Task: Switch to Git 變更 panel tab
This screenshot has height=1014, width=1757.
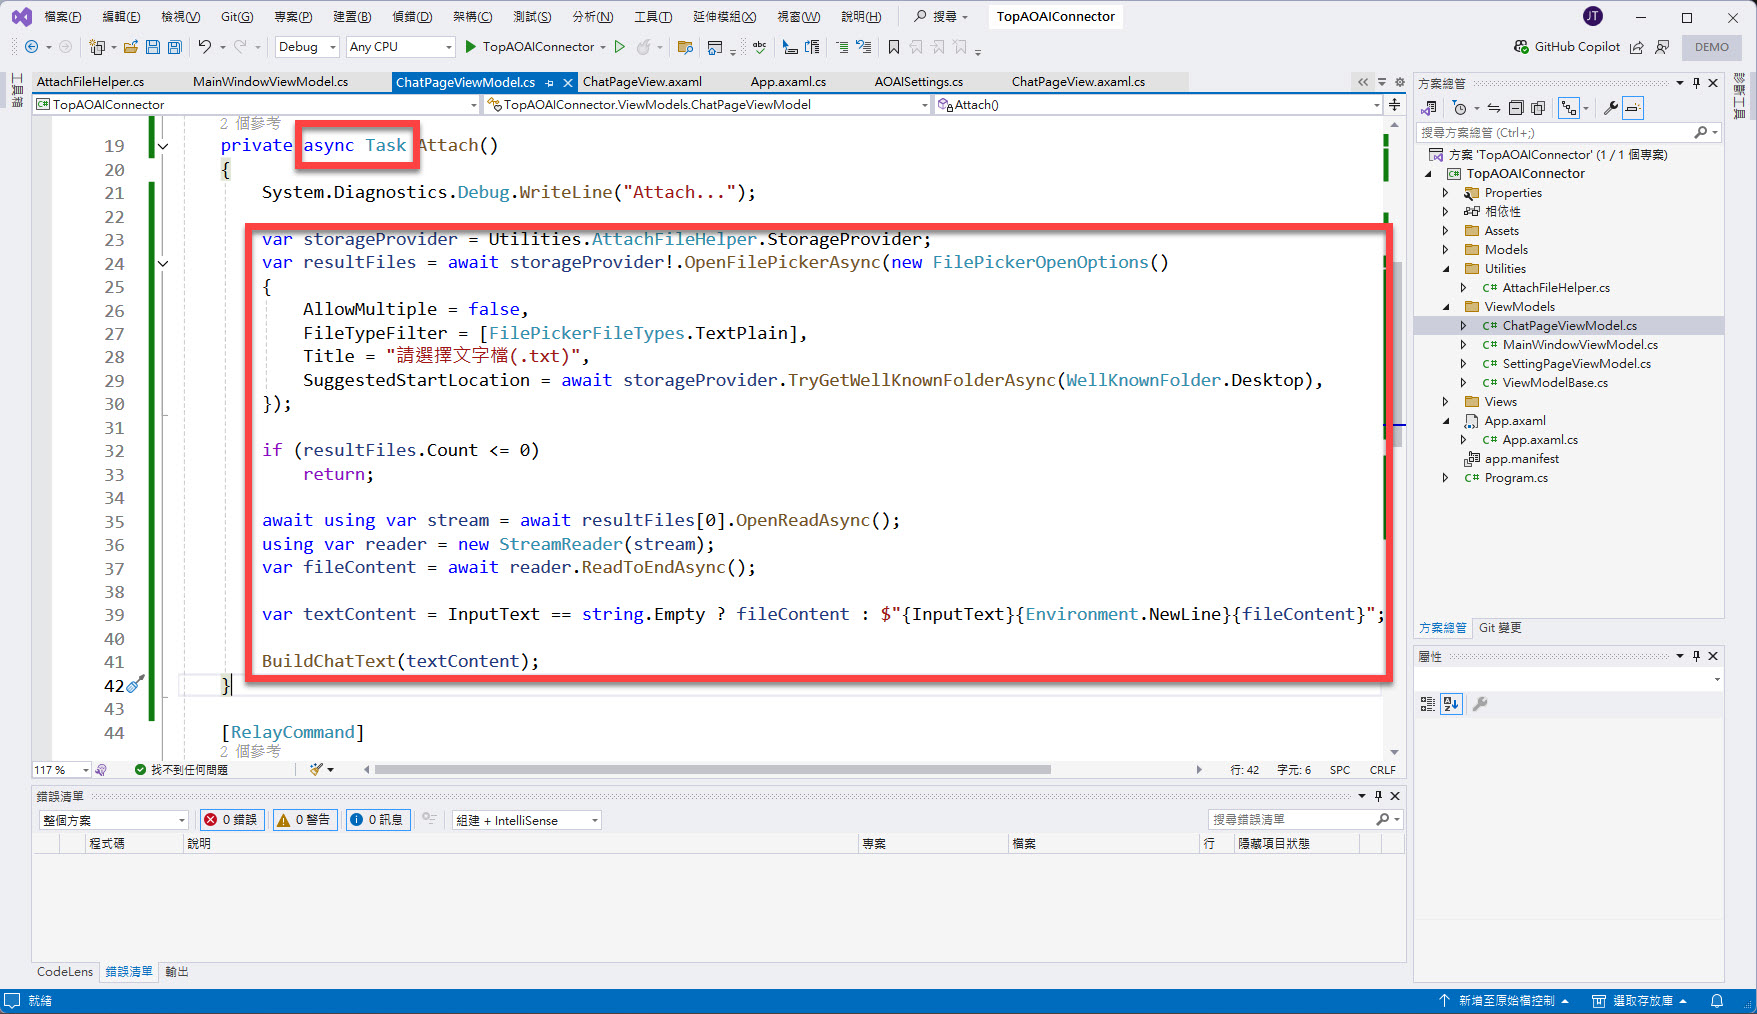Action: tap(1500, 628)
